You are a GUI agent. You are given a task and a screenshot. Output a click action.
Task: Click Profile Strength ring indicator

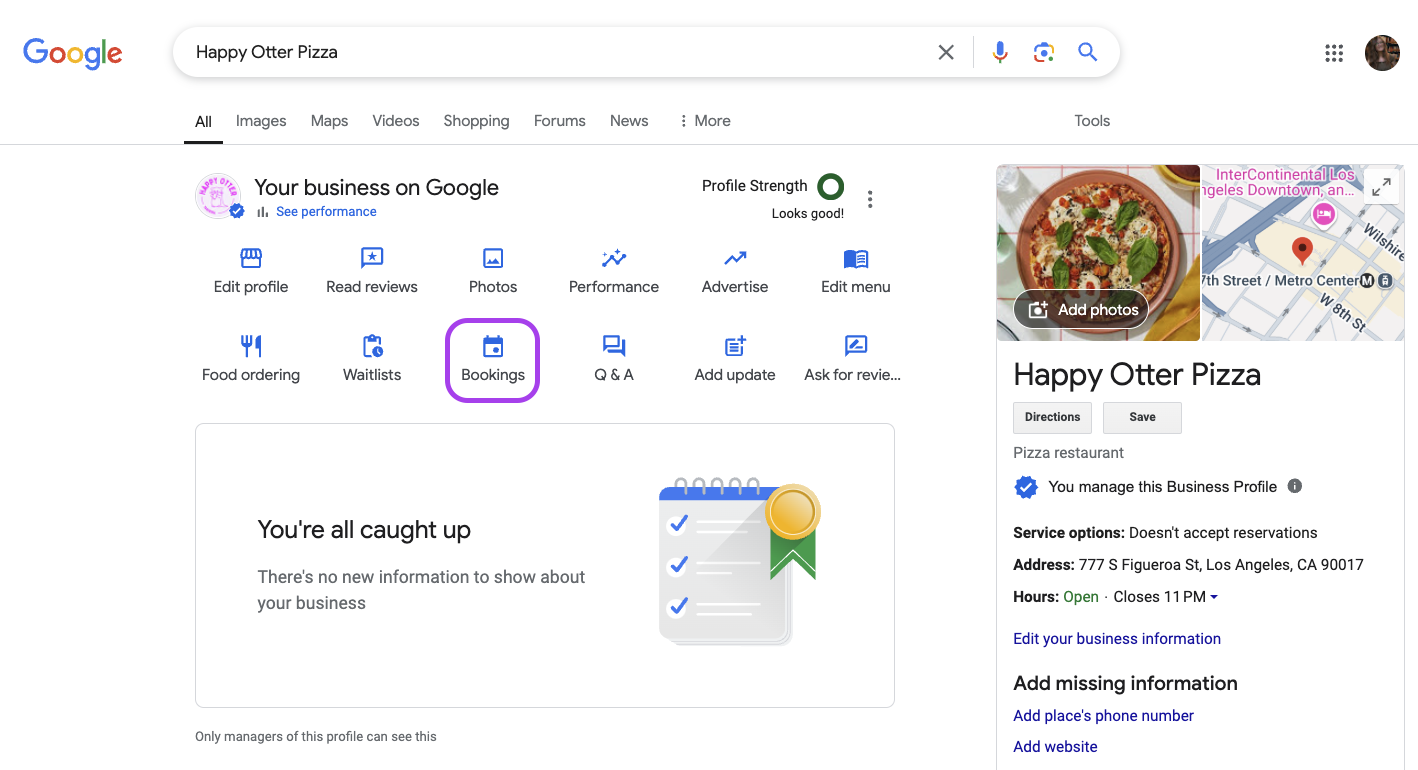pos(831,186)
